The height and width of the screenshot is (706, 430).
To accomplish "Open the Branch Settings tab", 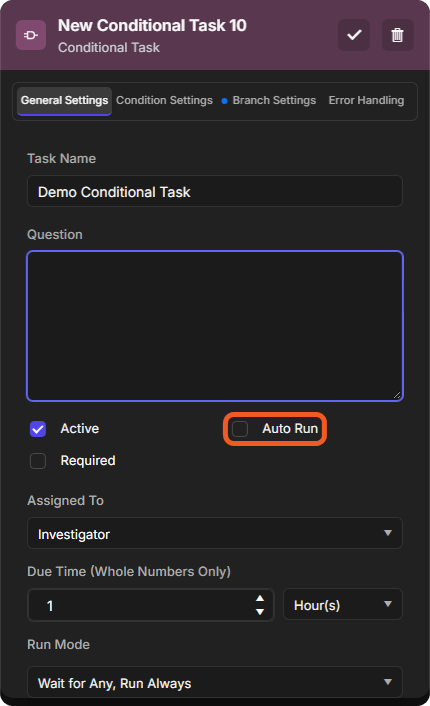I will [274, 100].
